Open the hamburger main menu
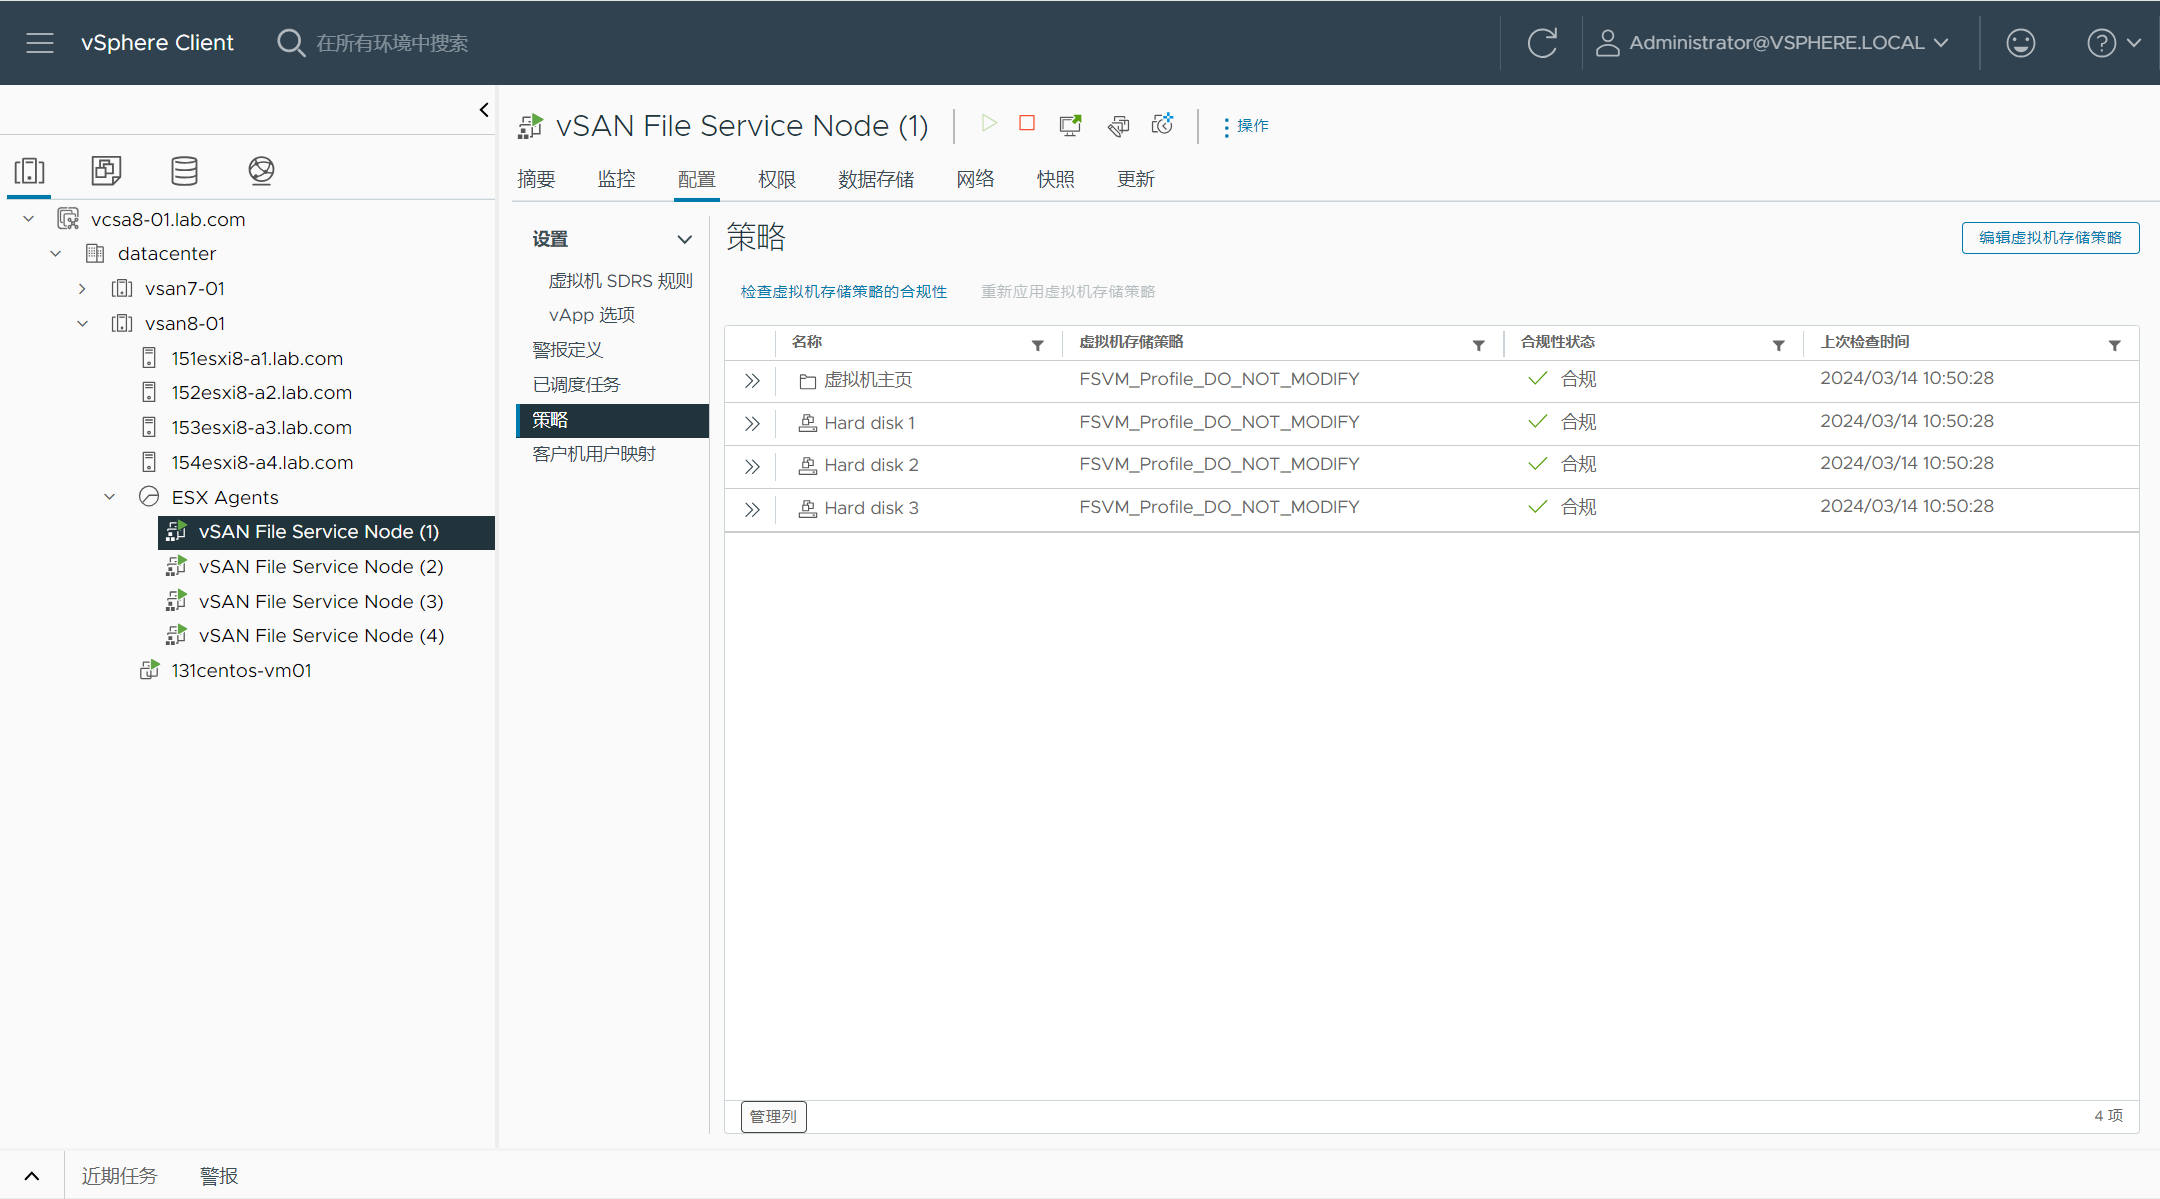2160x1199 pixels. pyautogui.click(x=40, y=43)
